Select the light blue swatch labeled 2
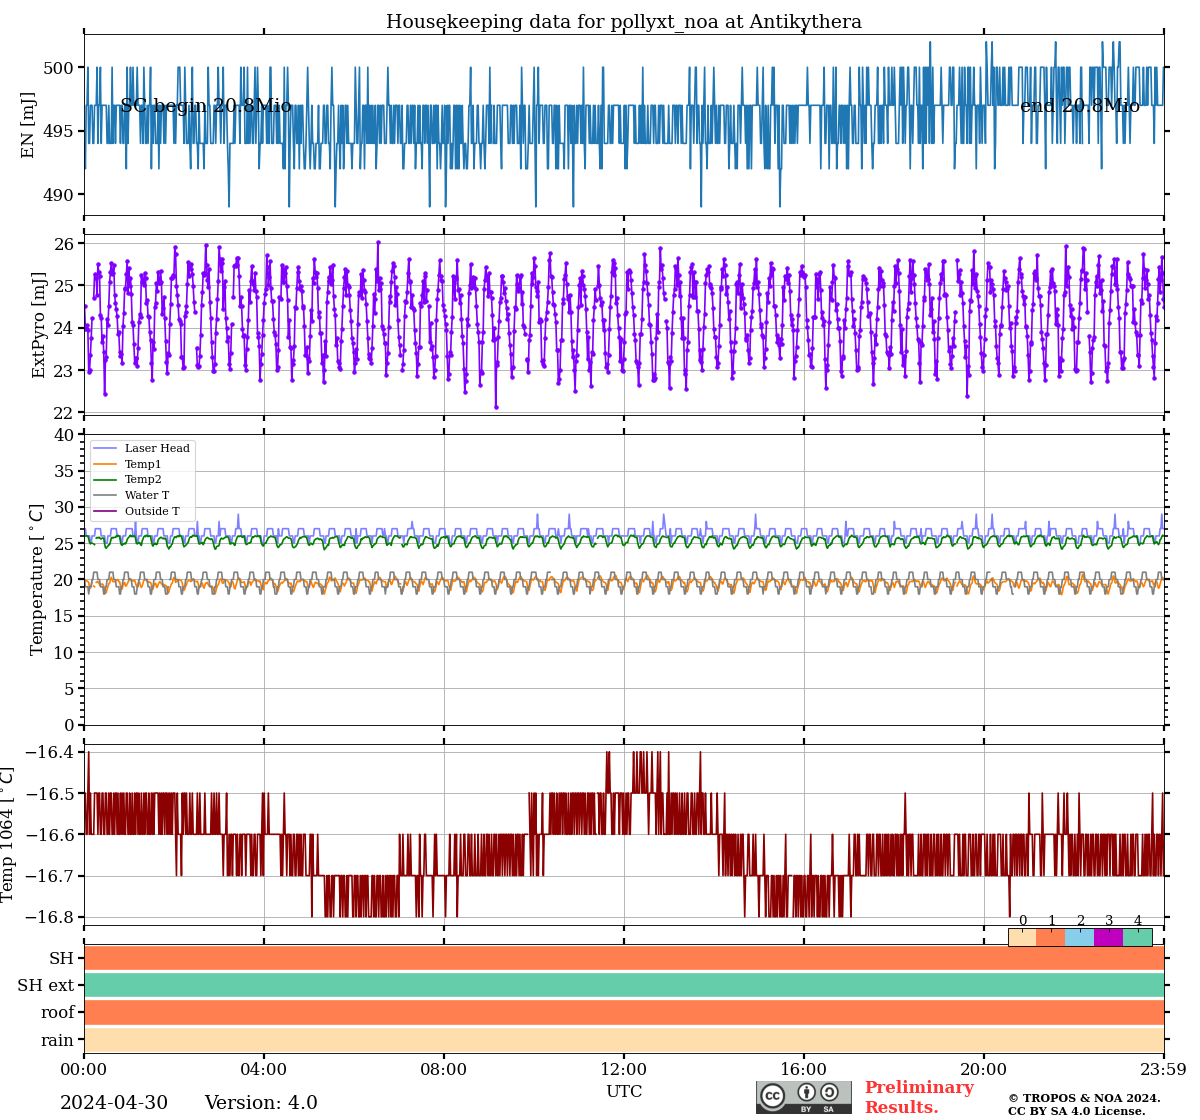This screenshot has width=1200, height=1120. pos(1080,937)
